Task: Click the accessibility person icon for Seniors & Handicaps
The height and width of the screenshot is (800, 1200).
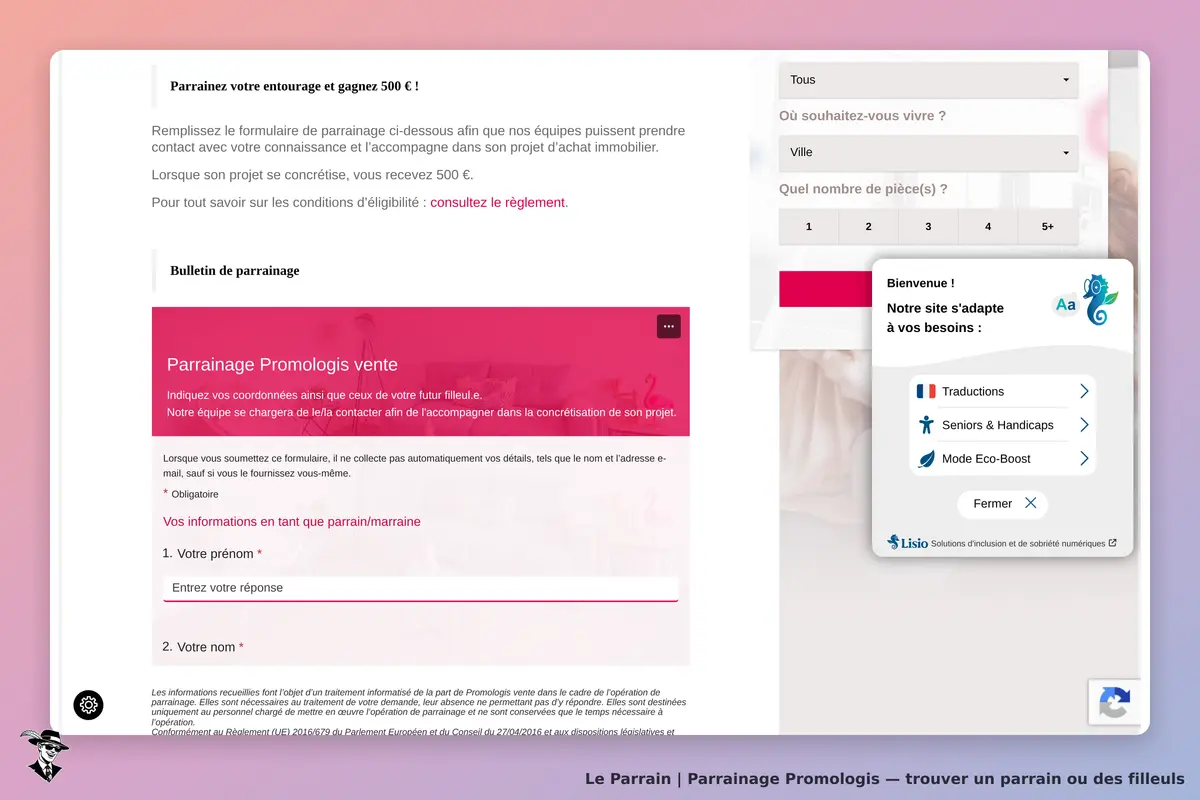Action: click(x=926, y=425)
